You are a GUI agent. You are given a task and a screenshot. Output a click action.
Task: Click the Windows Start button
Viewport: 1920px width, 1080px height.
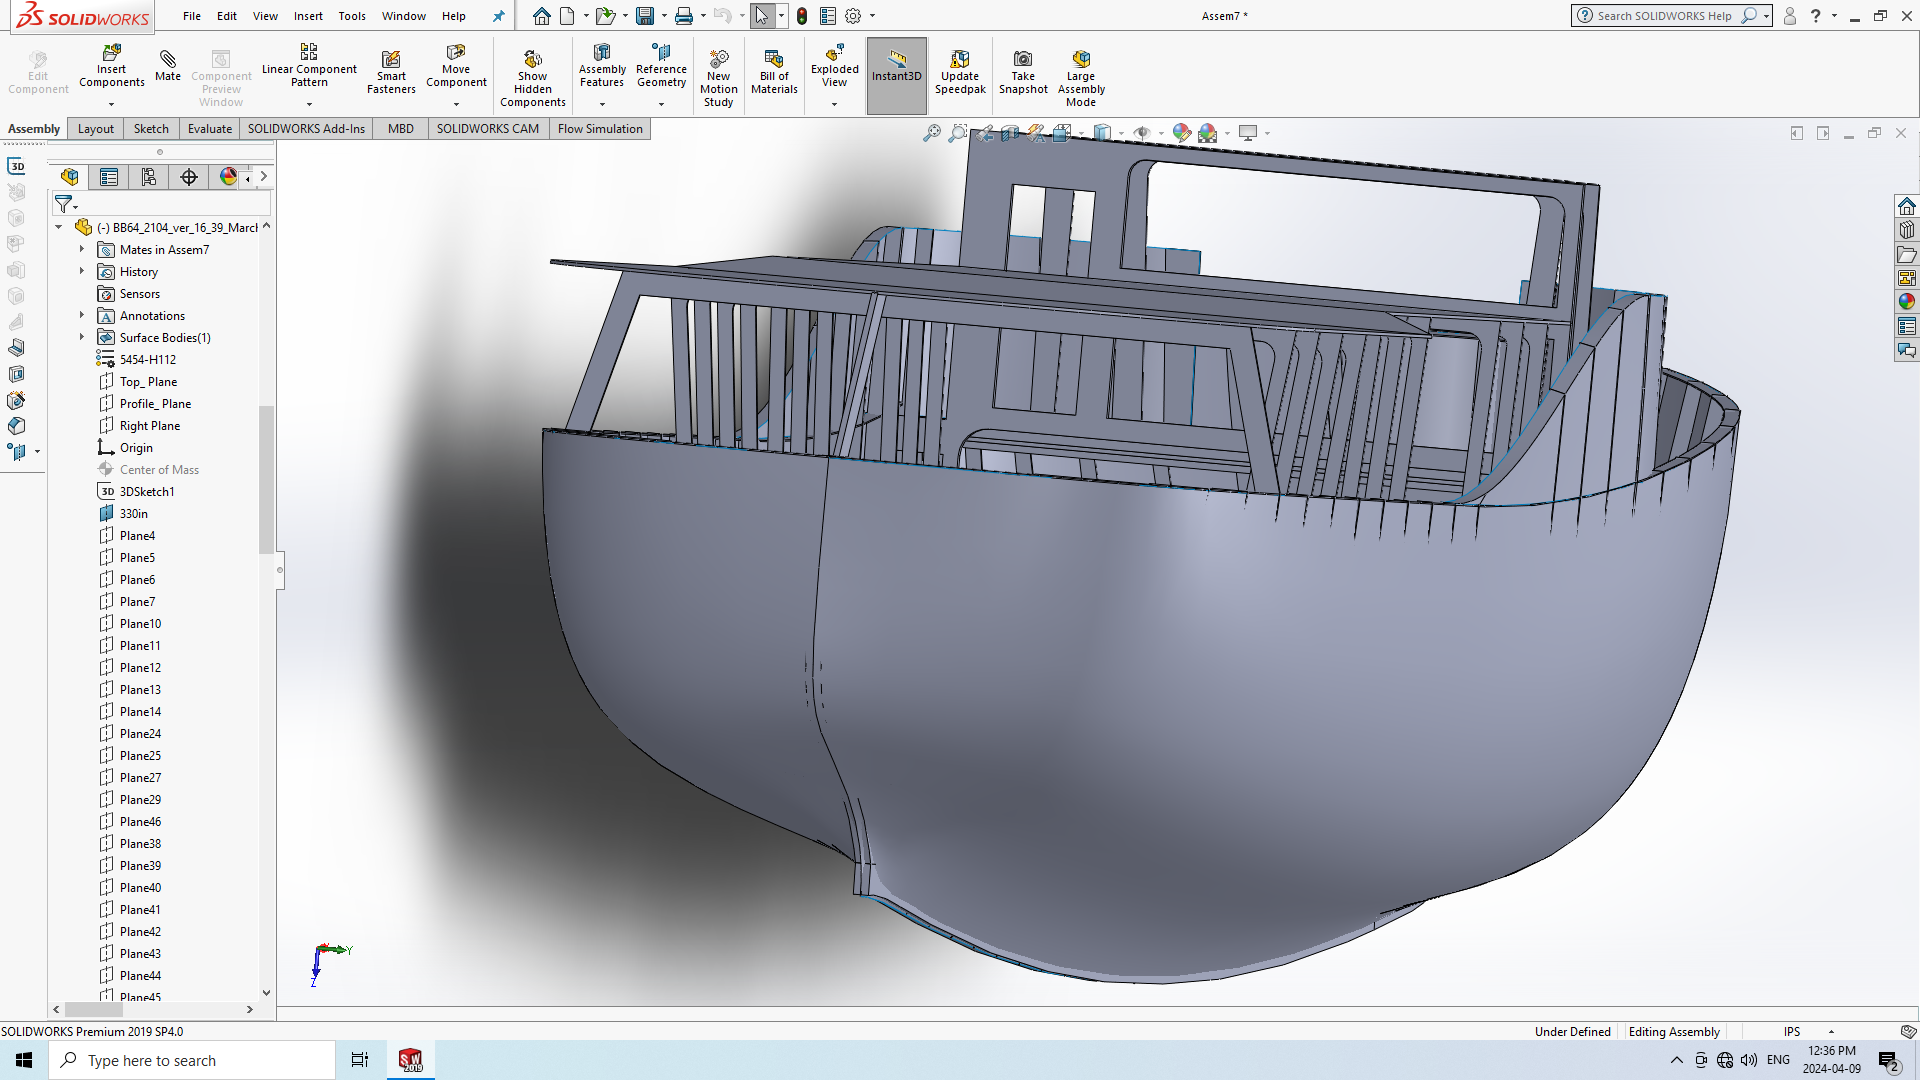click(24, 1060)
